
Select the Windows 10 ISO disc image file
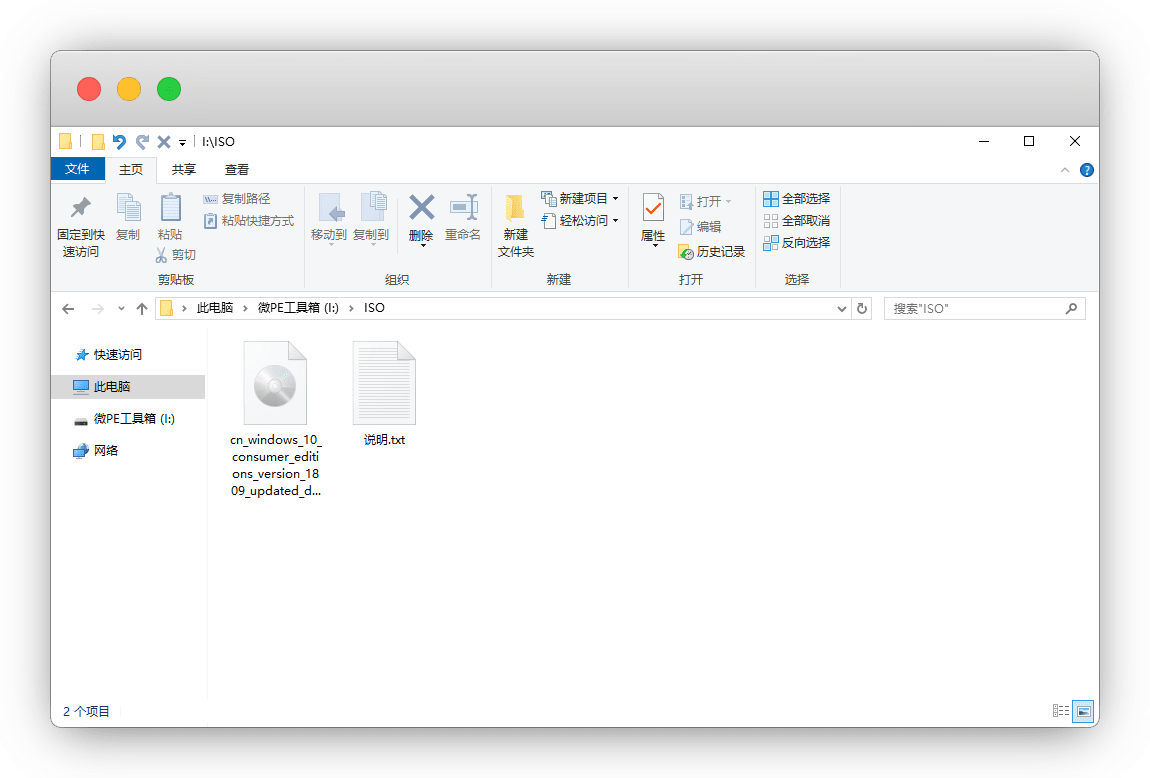pyautogui.click(x=275, y=384)
